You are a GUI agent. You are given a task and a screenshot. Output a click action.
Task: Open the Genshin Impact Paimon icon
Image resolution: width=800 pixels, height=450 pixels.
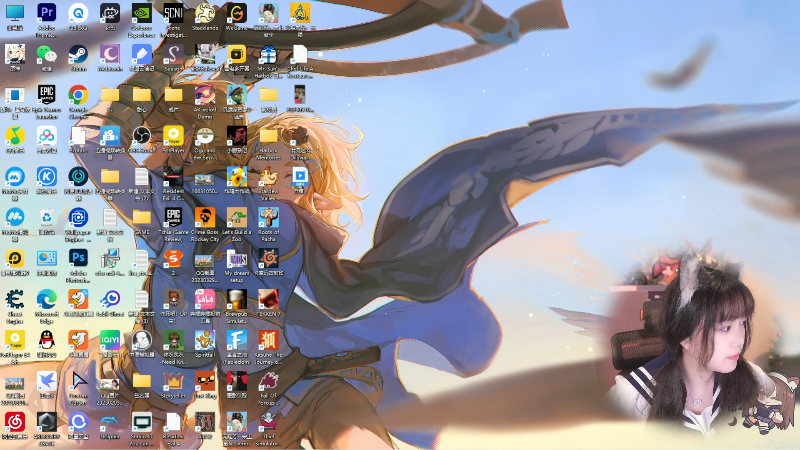(x=15, y=54)
